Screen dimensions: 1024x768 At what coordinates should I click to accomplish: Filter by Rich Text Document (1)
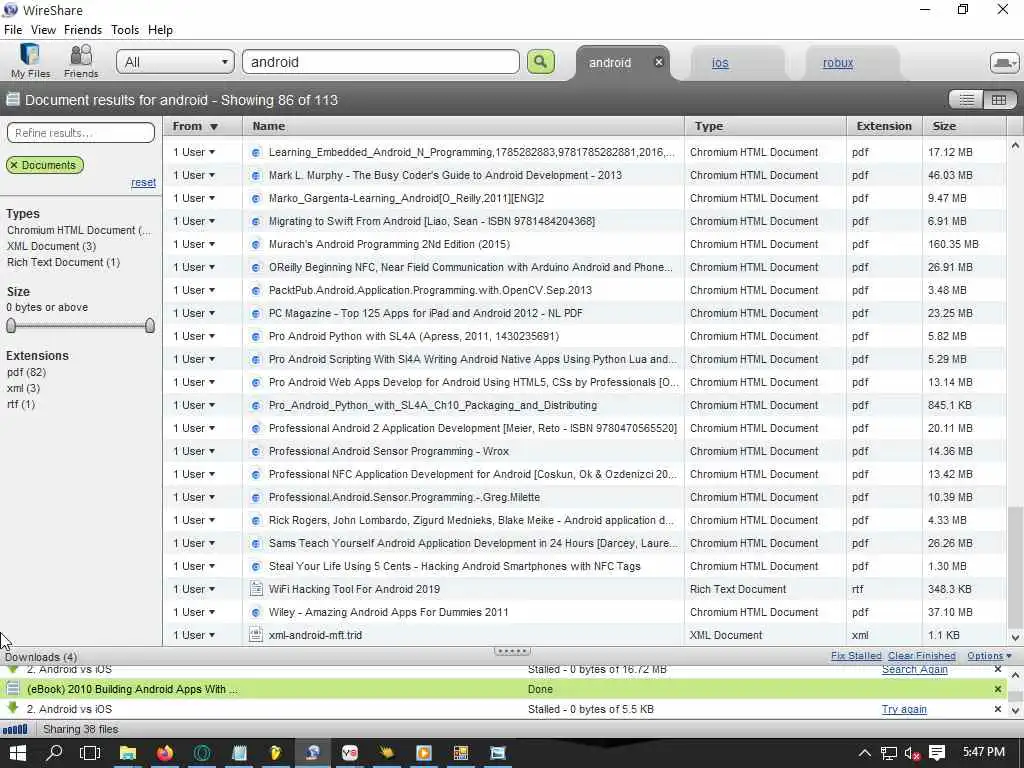pos(63,262)
